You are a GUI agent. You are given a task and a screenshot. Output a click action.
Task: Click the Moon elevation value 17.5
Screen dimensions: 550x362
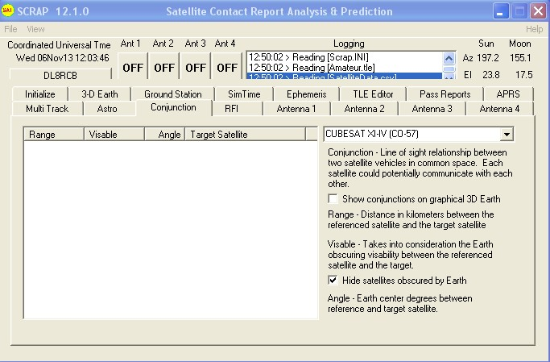click(524, 74)
